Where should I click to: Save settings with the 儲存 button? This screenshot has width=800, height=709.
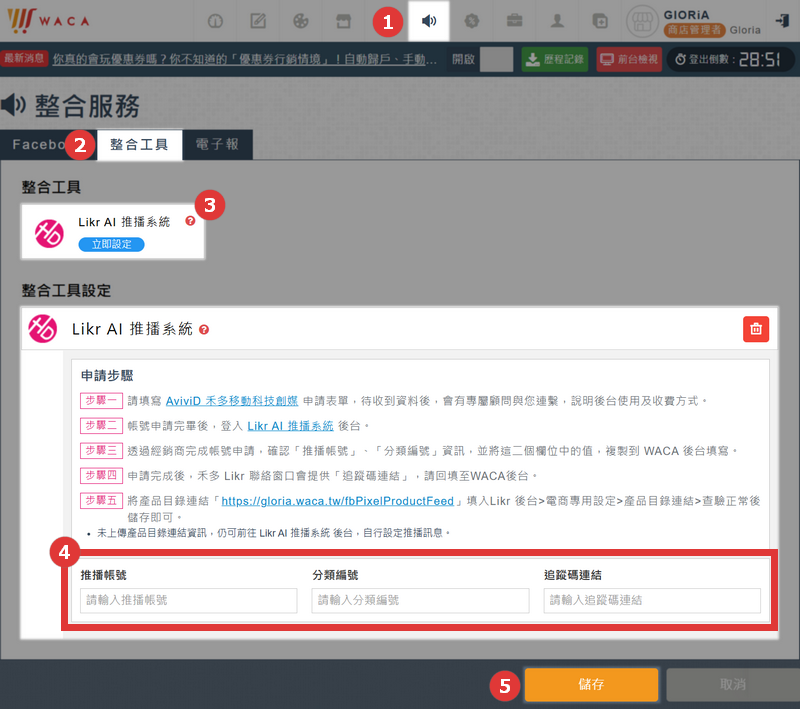pyautogui.click(x=591, y=685)
